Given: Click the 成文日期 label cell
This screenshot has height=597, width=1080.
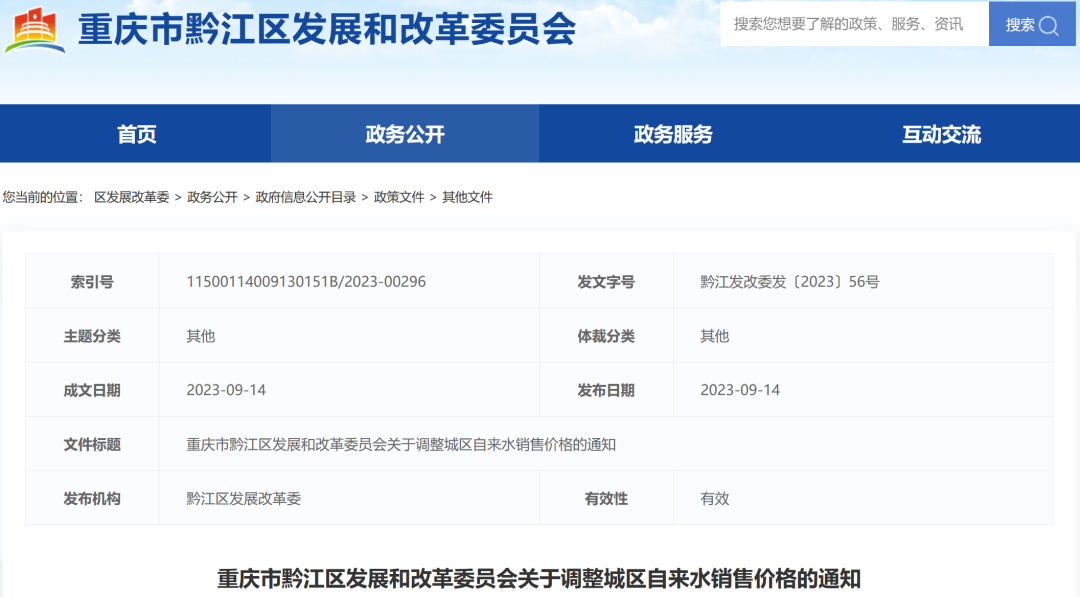Looking at the screenshot, I should [92, 390].
